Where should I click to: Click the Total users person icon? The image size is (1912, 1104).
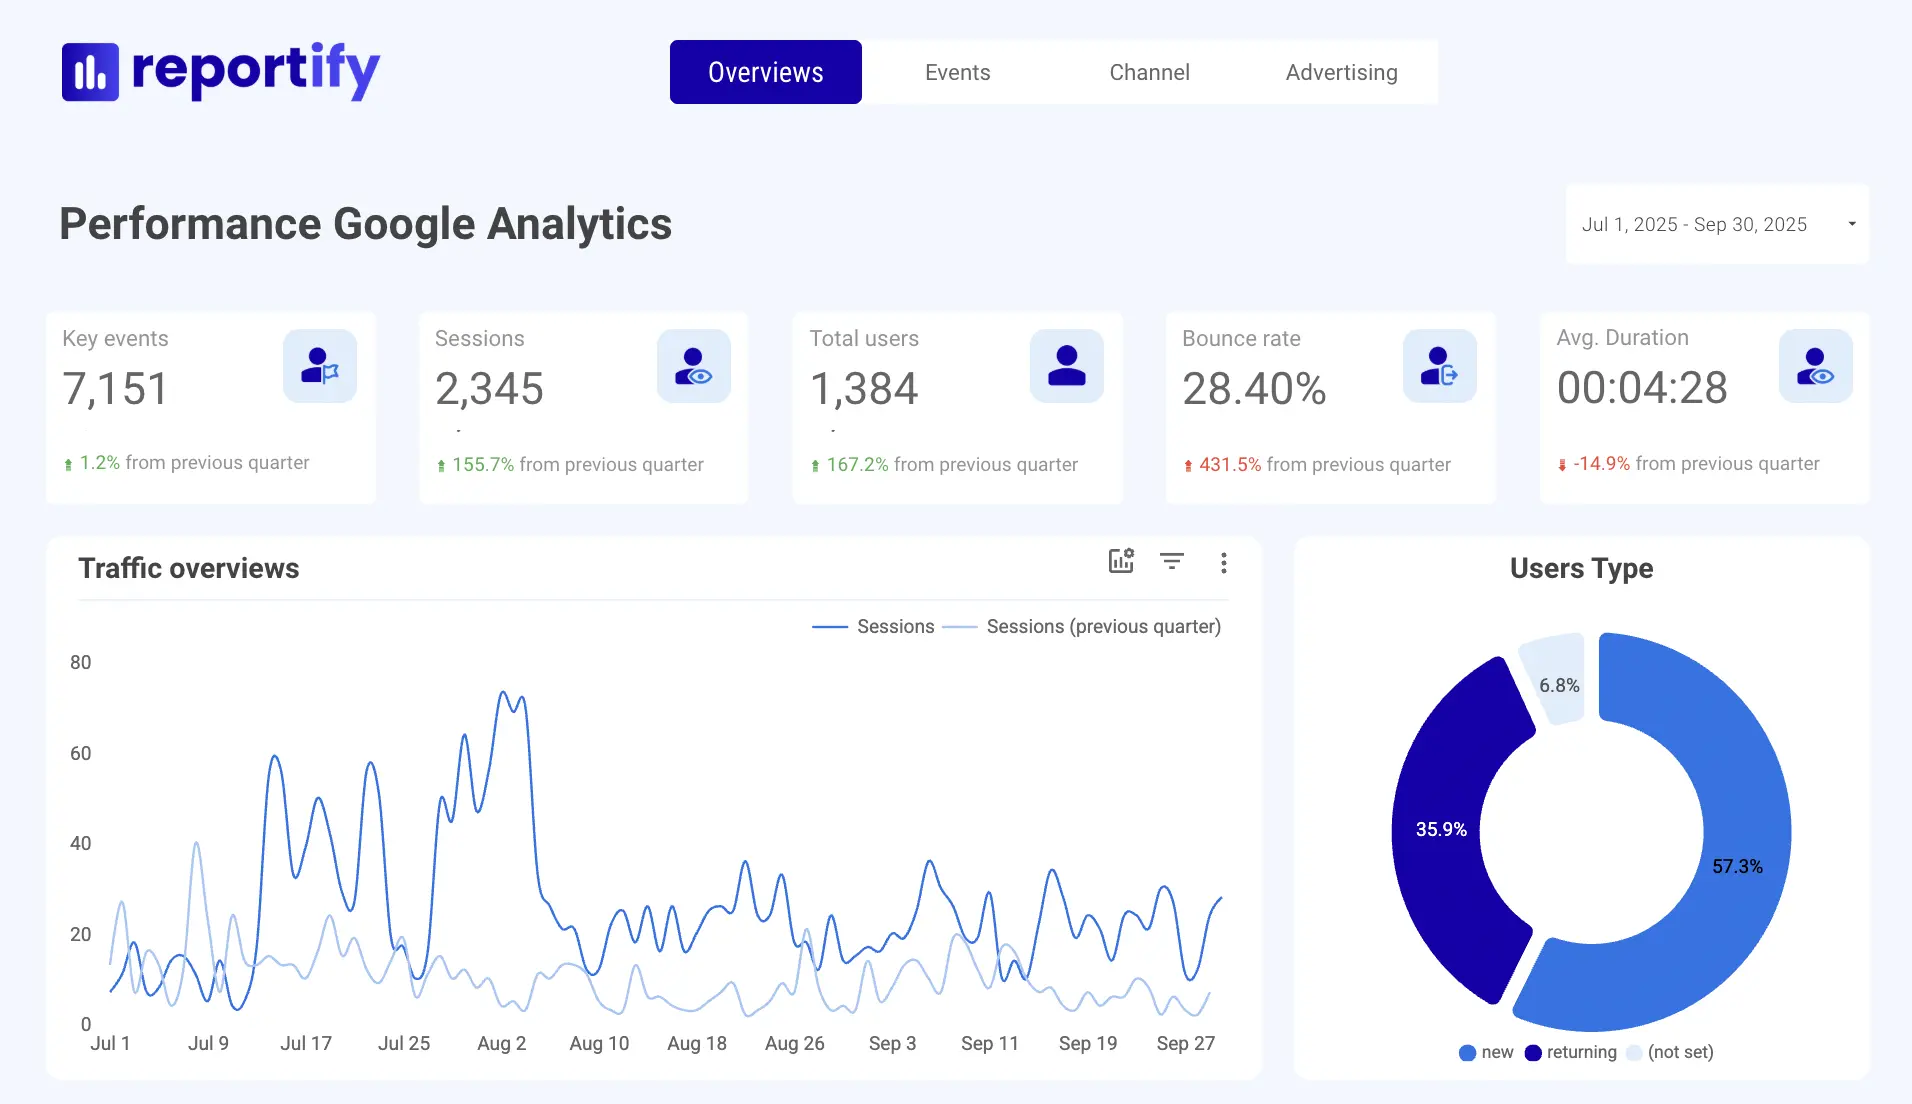click(x=1066, y=366)
